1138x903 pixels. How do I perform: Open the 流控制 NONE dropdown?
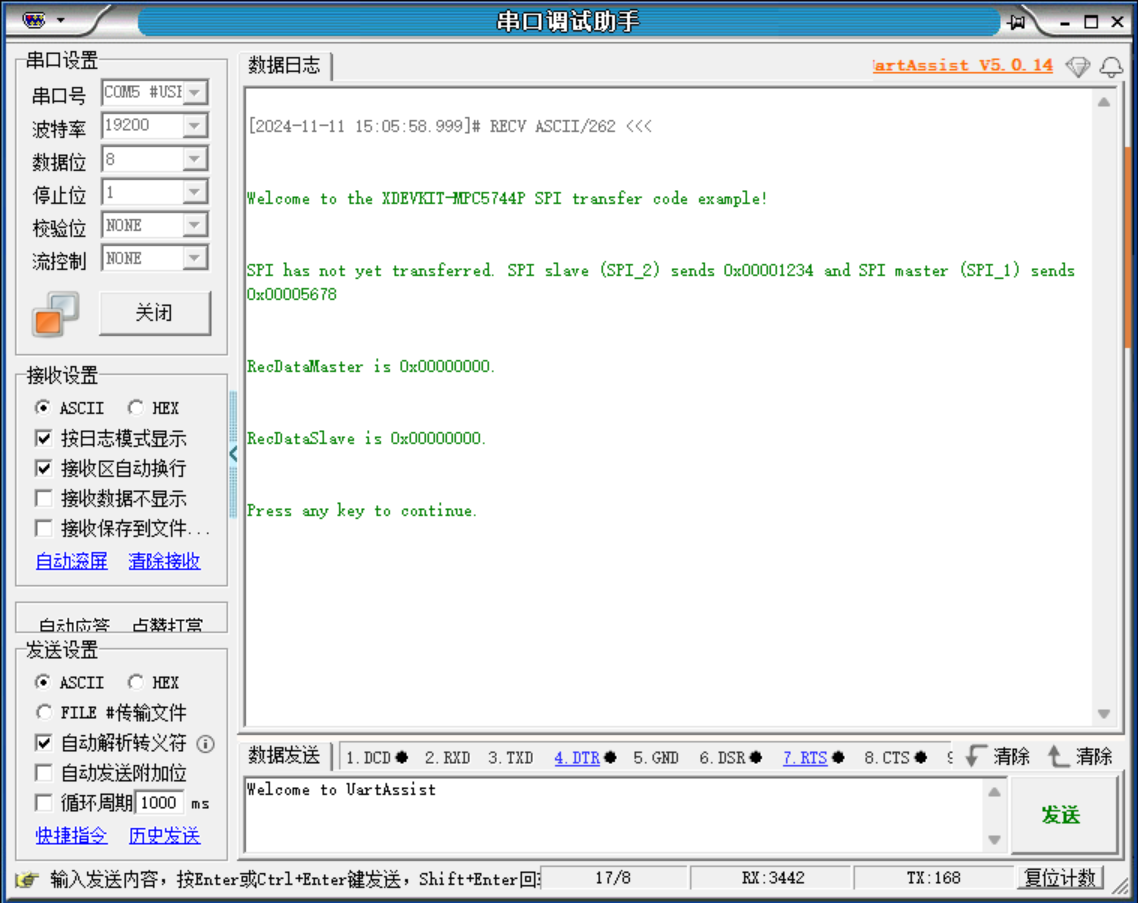point(195,258)
